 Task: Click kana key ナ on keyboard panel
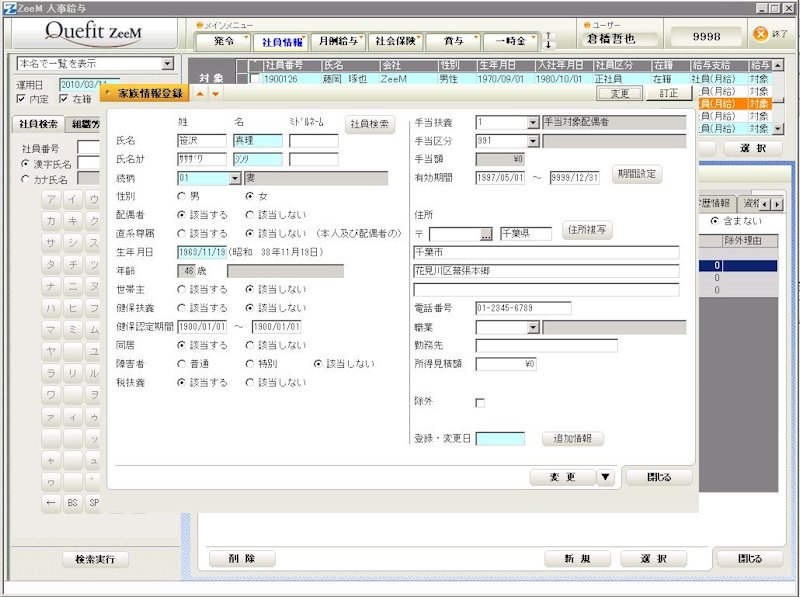(x=51, y=286)
